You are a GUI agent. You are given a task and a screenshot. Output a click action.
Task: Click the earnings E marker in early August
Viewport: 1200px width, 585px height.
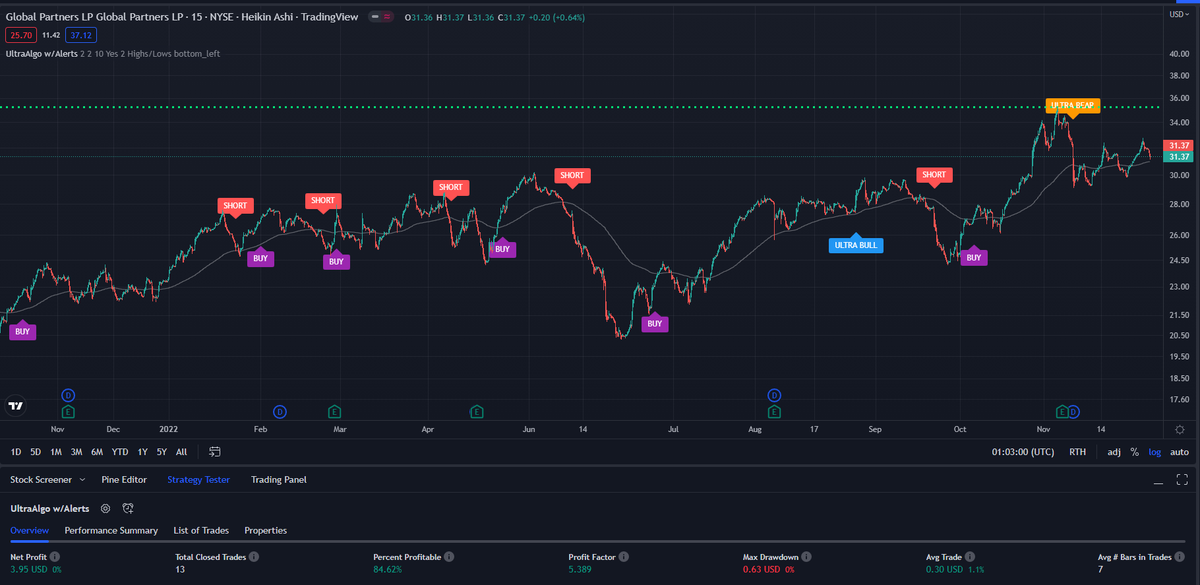pos(774,411)
